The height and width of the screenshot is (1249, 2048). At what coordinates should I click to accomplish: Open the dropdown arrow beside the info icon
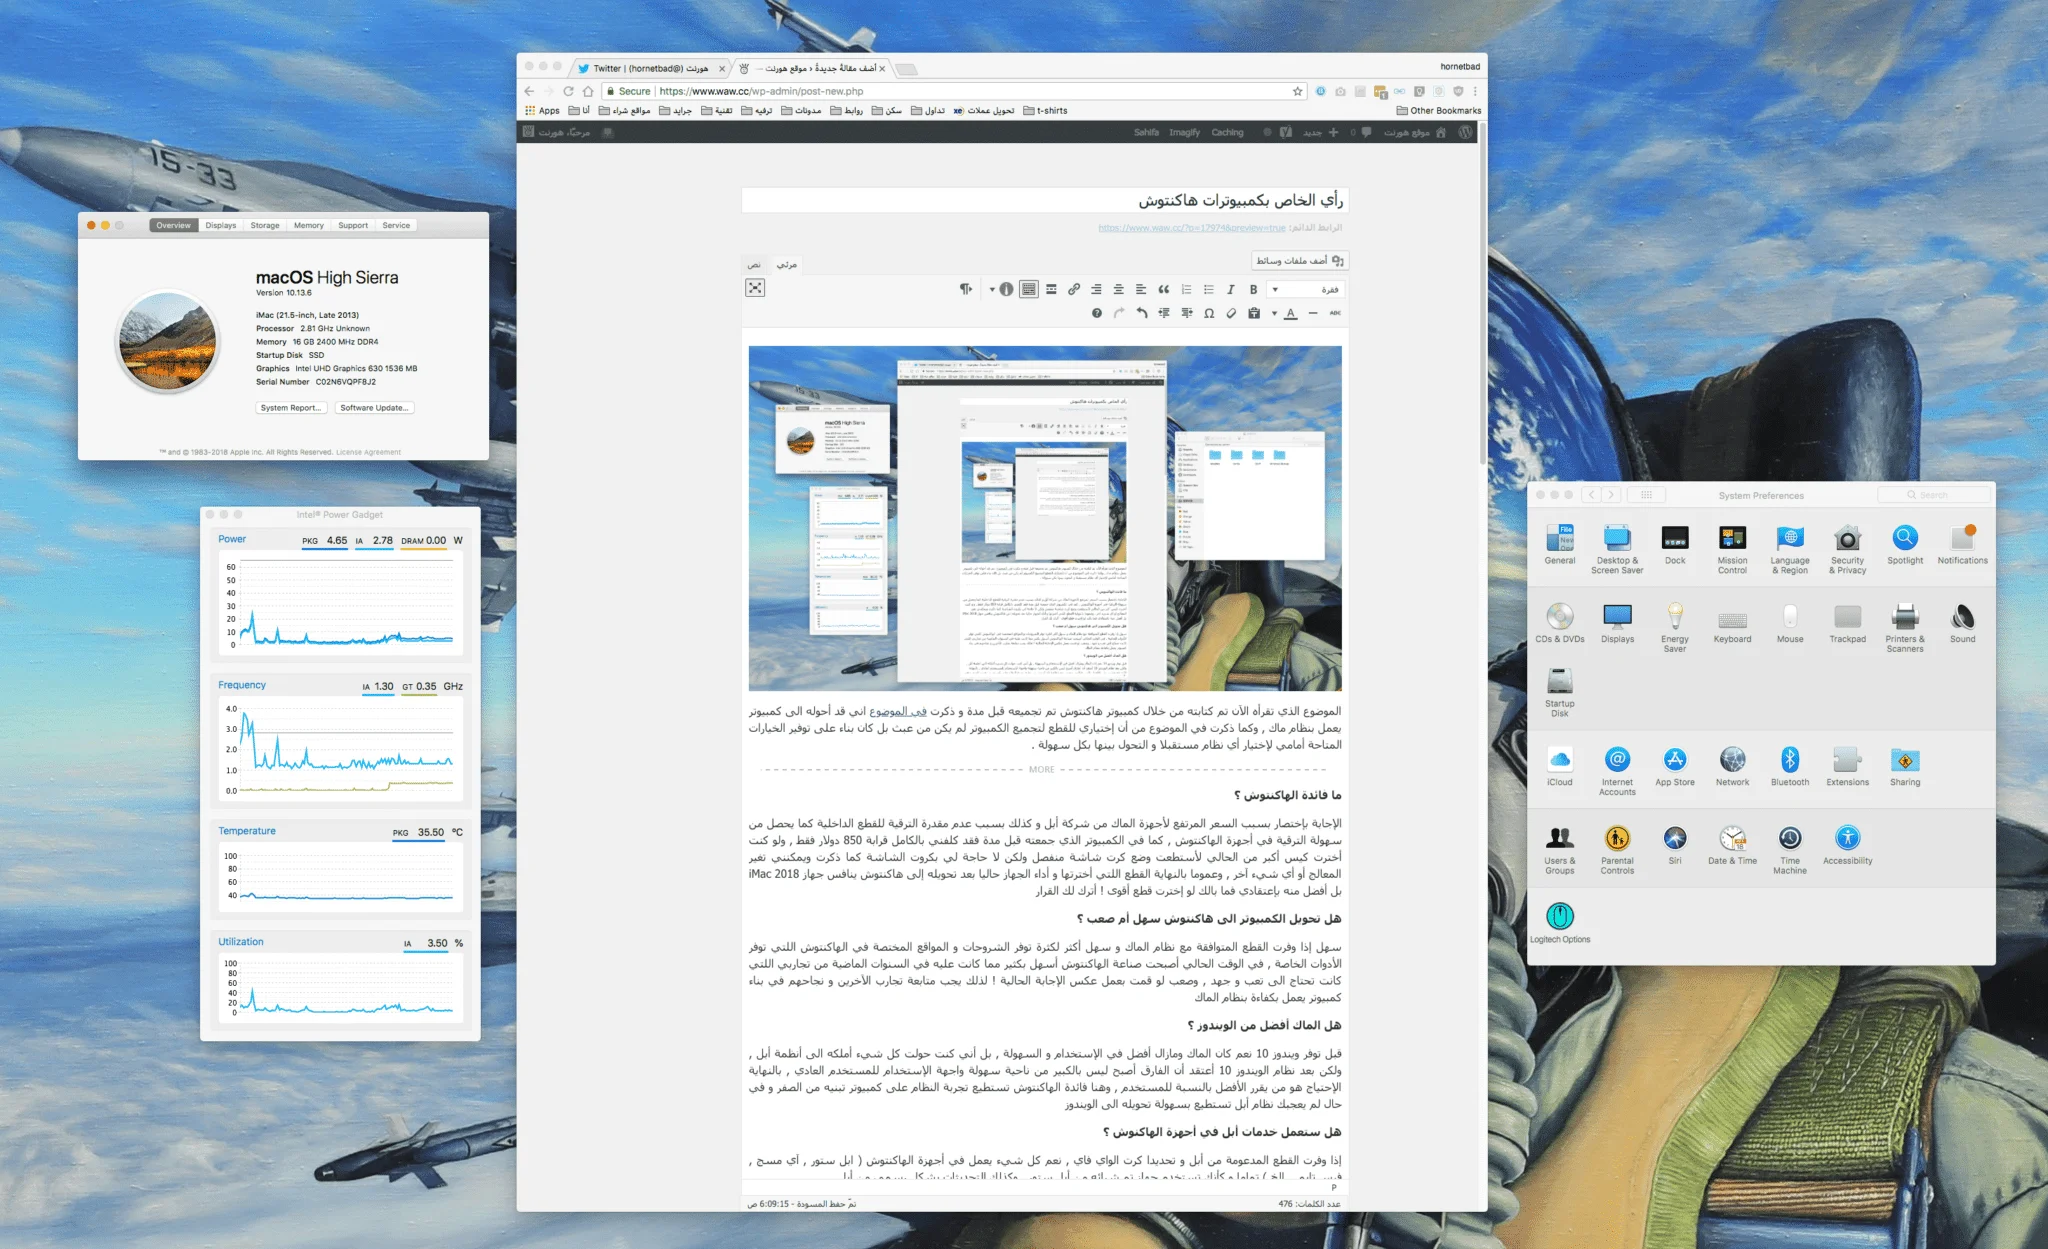pyautogui.click(x=992, y=289)
